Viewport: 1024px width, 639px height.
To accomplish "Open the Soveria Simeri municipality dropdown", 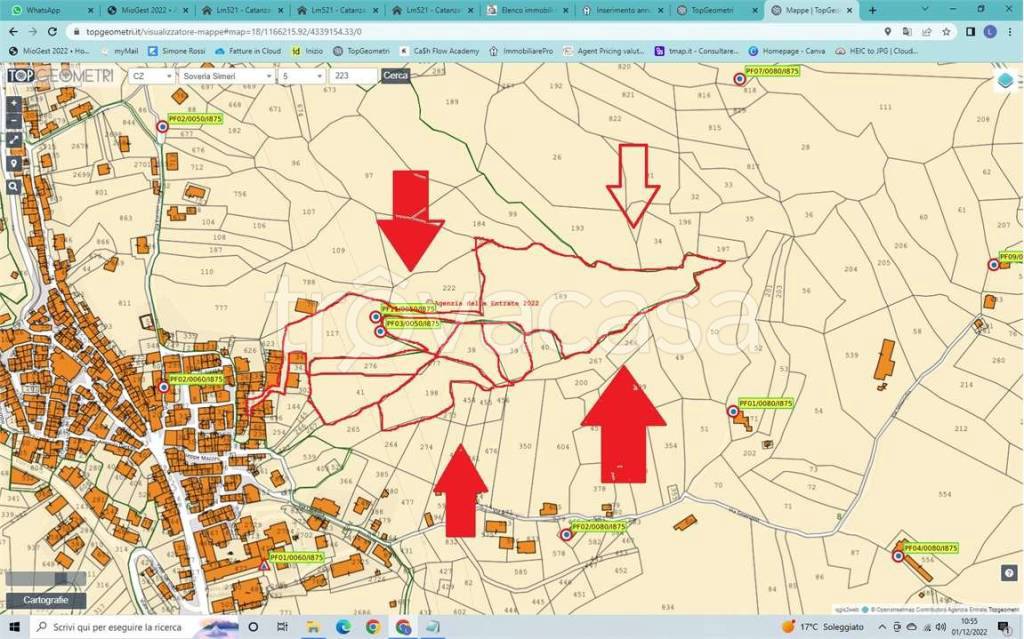I will (x=227, y=76).
